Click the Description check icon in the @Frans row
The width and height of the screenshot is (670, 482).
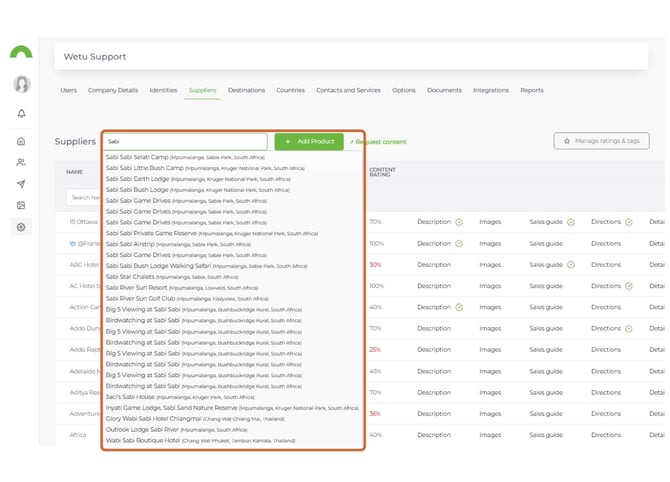[x=459, y=244]
